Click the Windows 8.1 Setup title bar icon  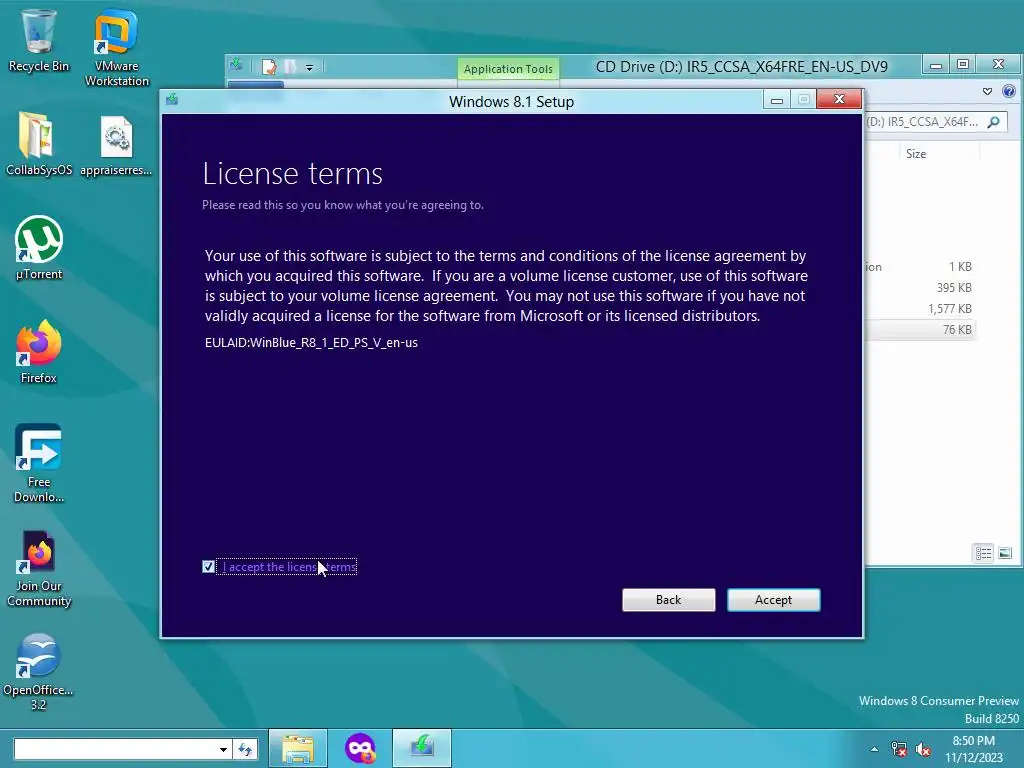[x=172, y=99]
